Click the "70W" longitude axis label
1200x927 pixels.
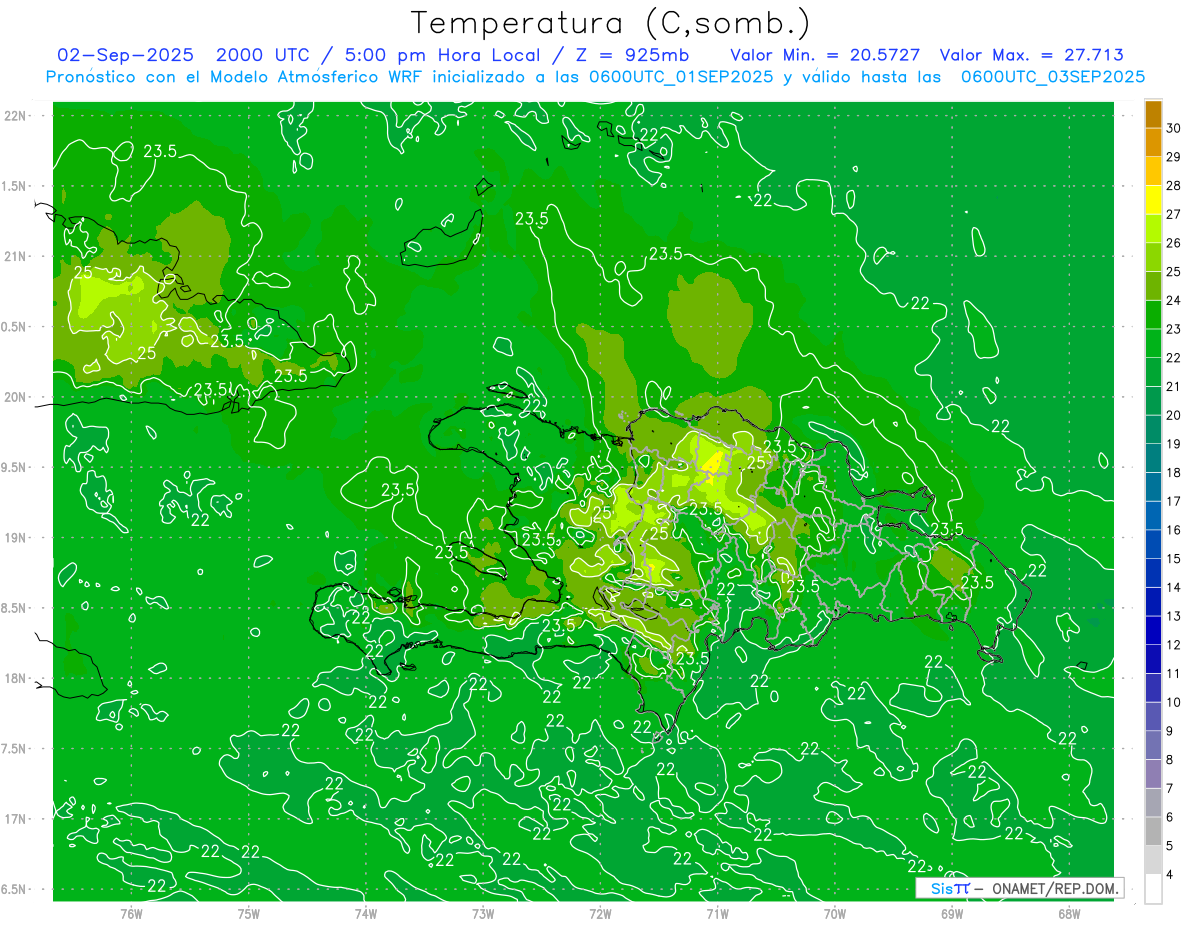(835, 914)
